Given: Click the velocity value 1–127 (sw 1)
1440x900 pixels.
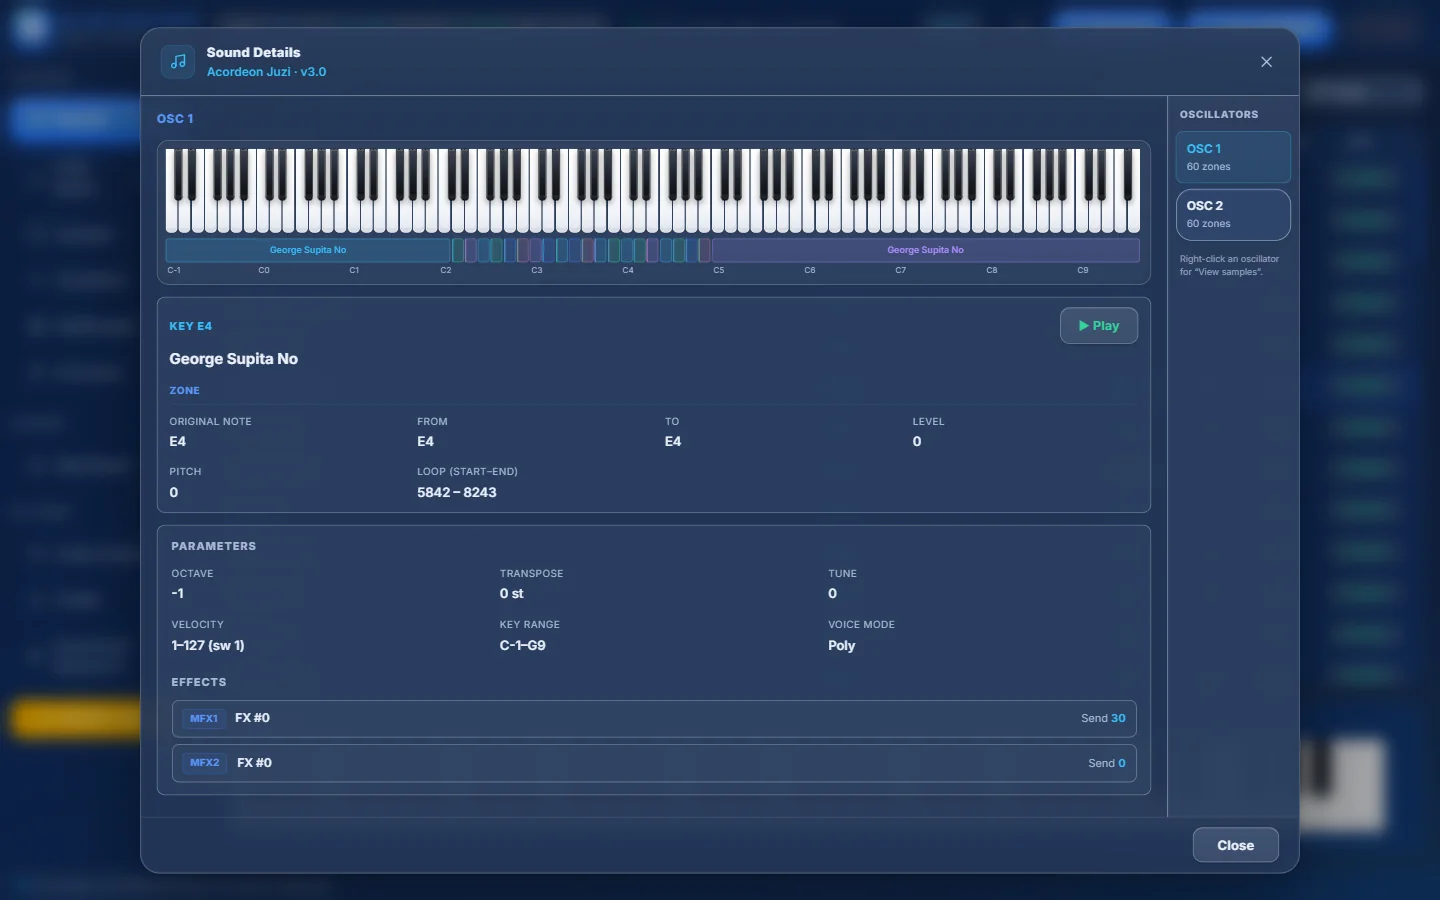Looking at the screenshot, I should pyautogui.click(x=208, y=645).
